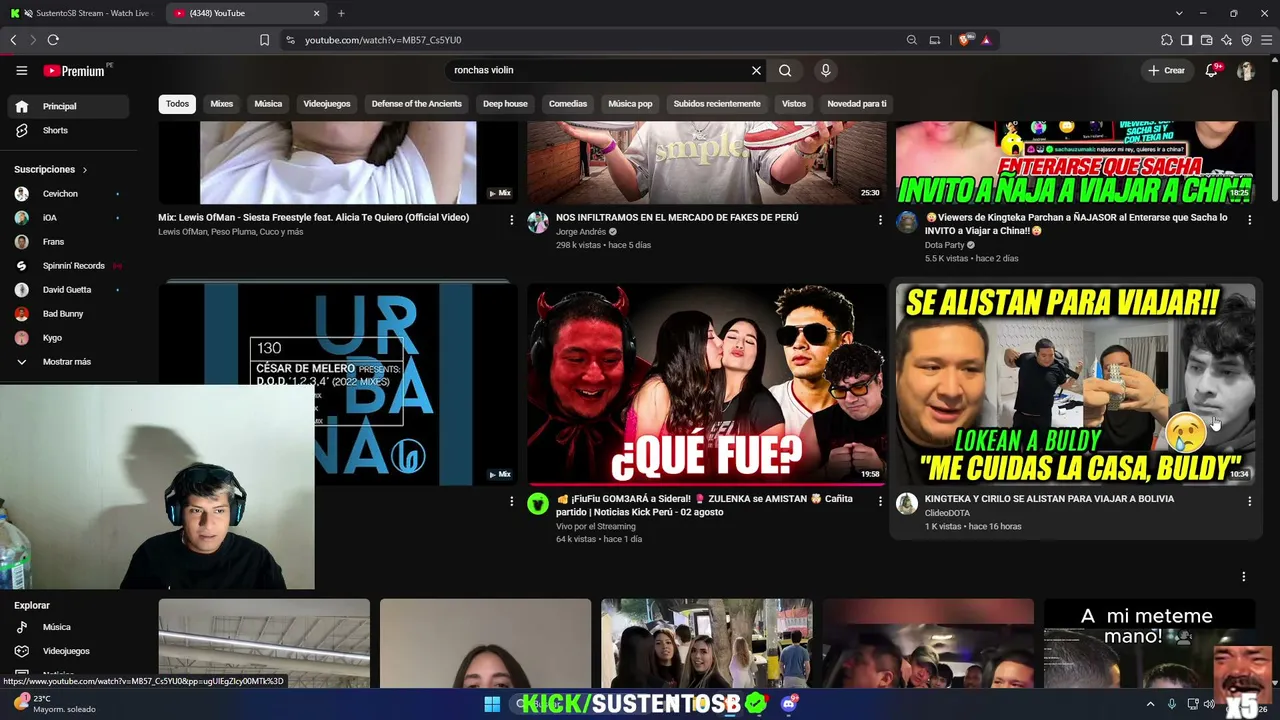The height and width of the screenshot is (720, 1280).
Task: Open the Principal sidebar item
Action: coord(68,106)
